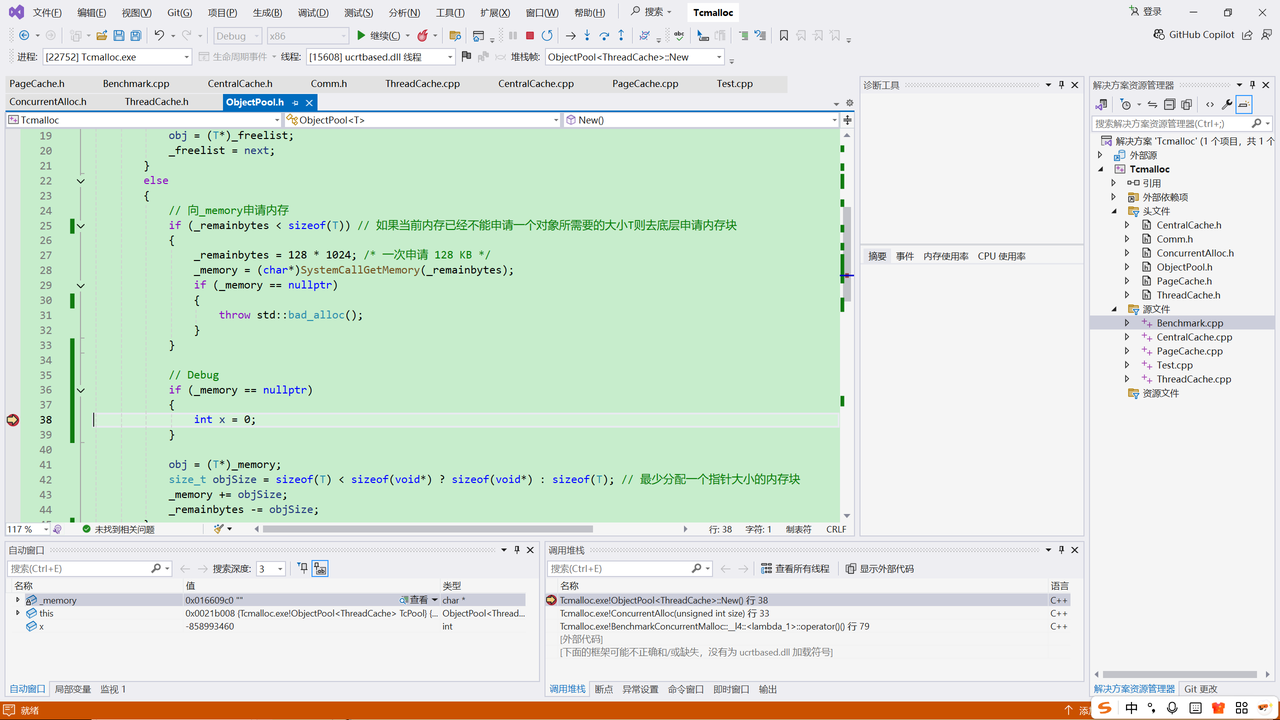Click the Step Into debug icon
The width and height of the screenshot is (1280, 720).
click(587, 36)
